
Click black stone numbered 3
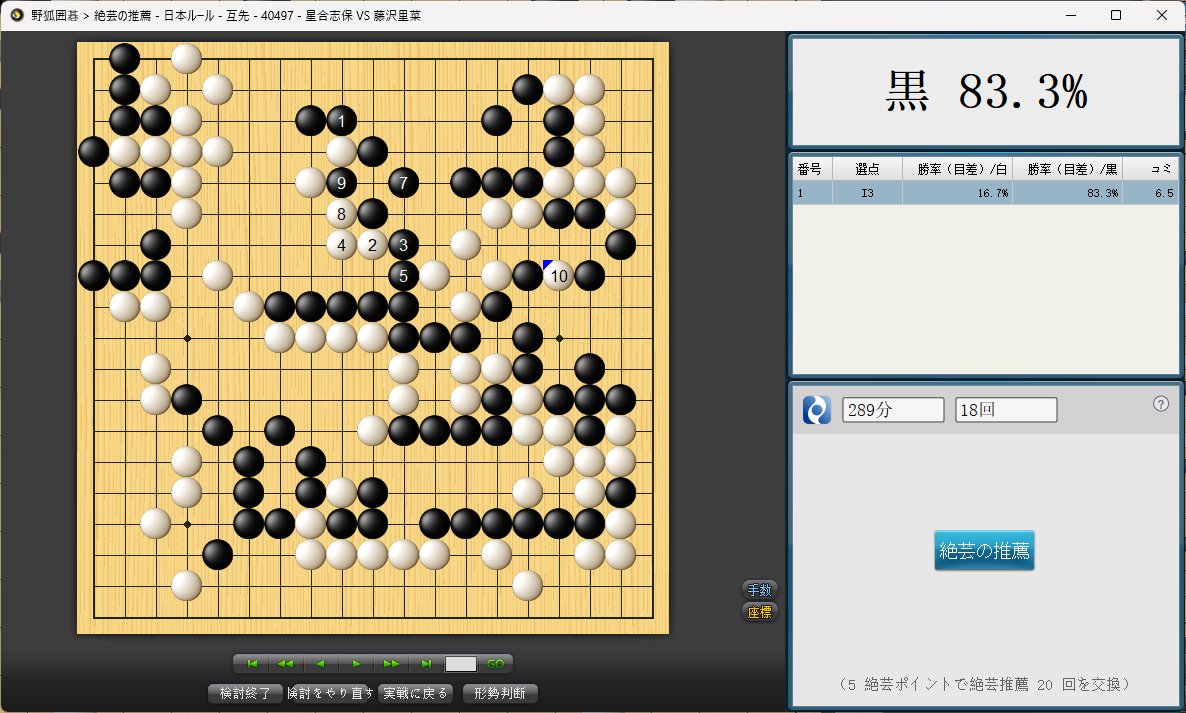(x=403, y=245)
